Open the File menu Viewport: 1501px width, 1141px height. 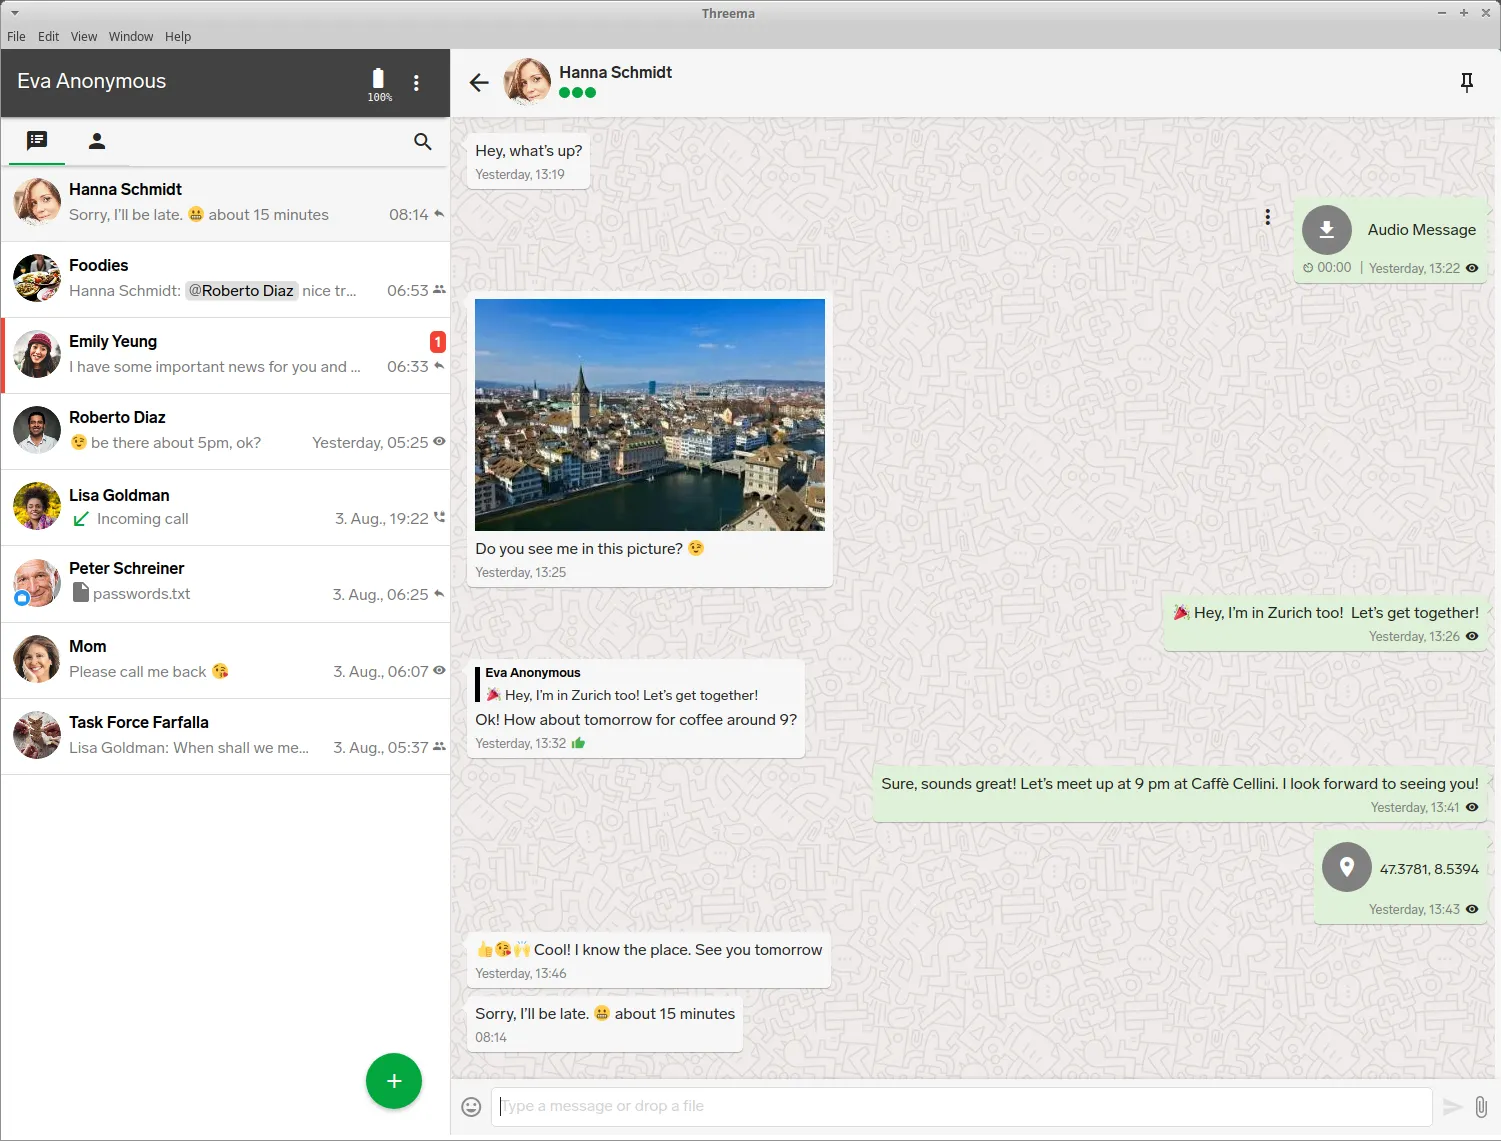point(16,36)
